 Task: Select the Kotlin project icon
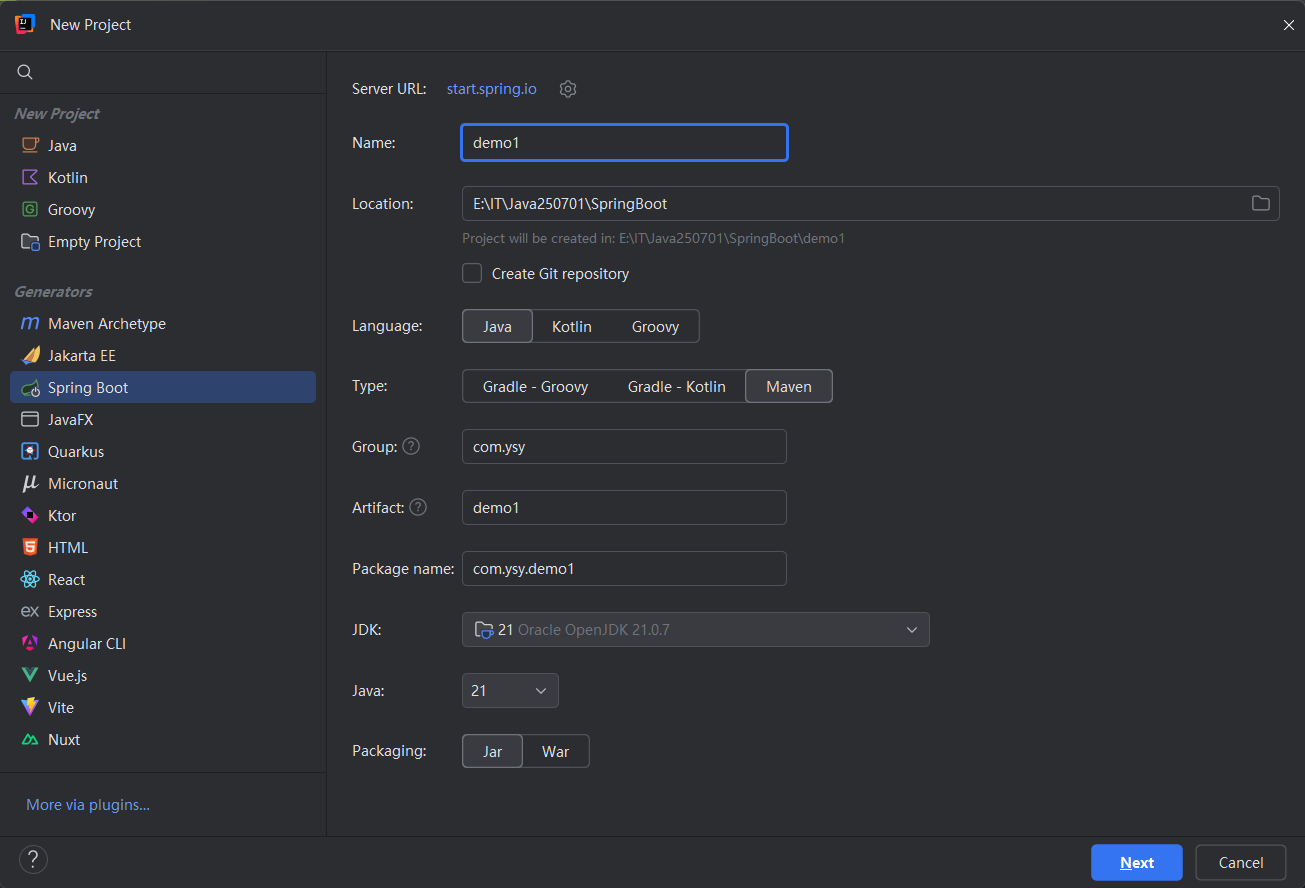pos(30,177)
